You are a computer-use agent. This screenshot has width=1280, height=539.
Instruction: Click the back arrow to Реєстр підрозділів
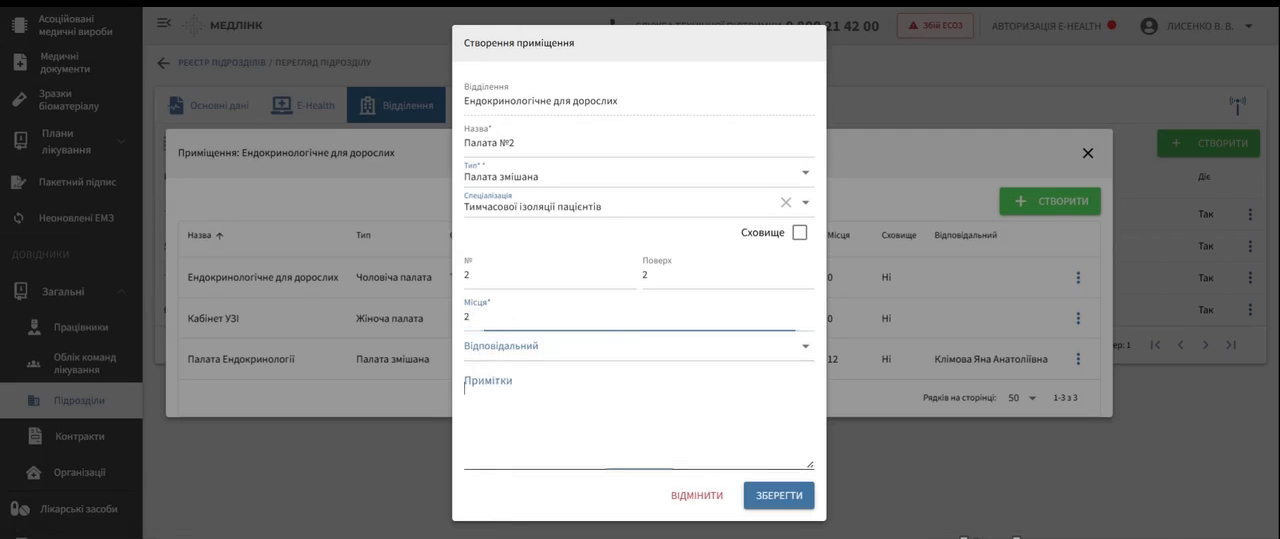[163, 63]
